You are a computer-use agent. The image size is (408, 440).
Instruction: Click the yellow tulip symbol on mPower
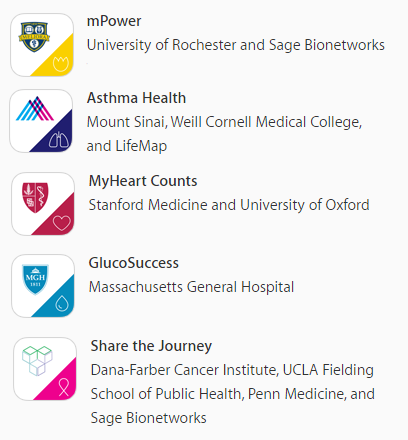click(x=61, y=64)
